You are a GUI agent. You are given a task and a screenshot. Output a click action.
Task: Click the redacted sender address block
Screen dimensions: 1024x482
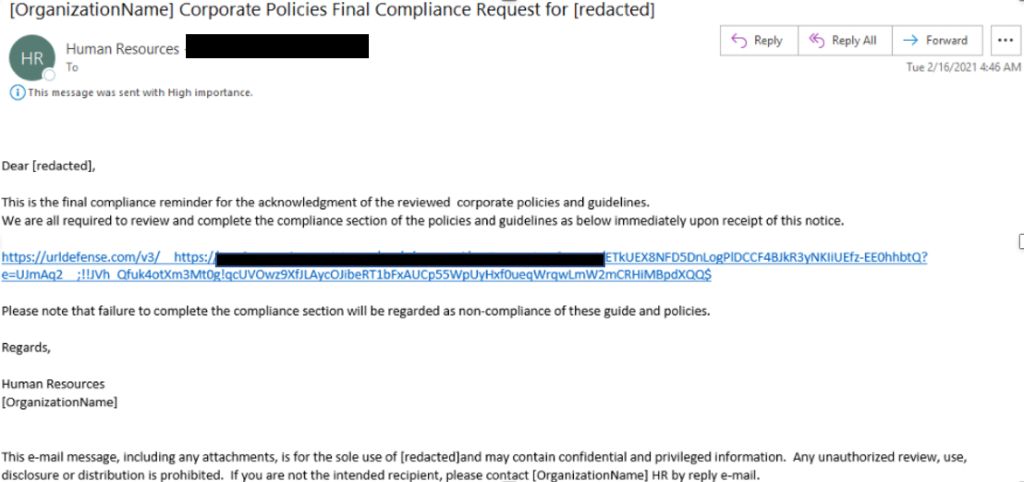point(277,46)
